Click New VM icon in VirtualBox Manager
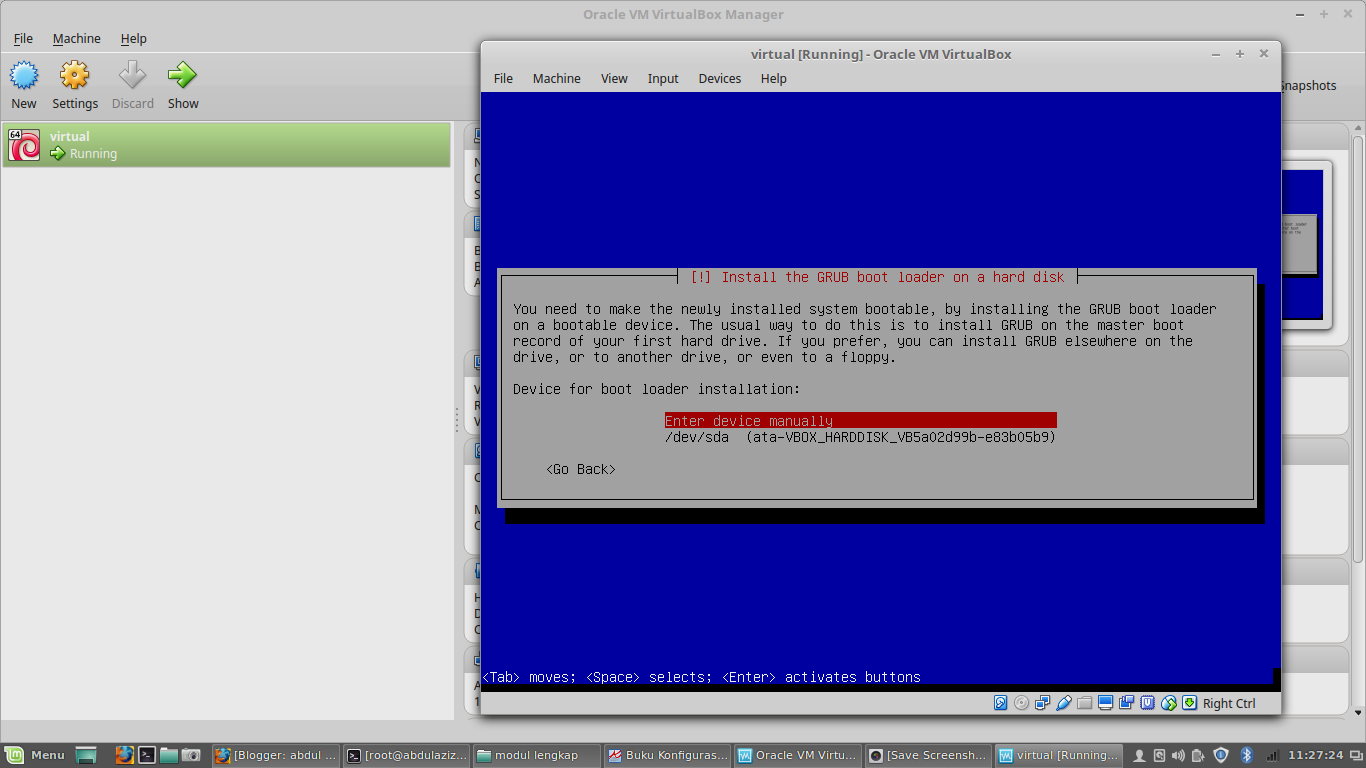 (x=24, y=75)
